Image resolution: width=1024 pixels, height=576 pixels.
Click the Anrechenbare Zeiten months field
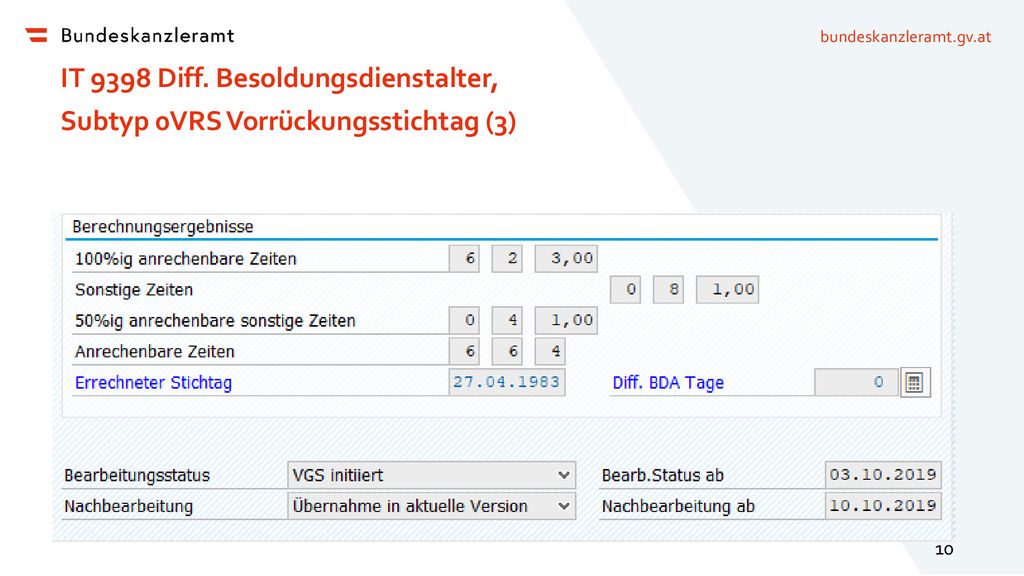507,351
